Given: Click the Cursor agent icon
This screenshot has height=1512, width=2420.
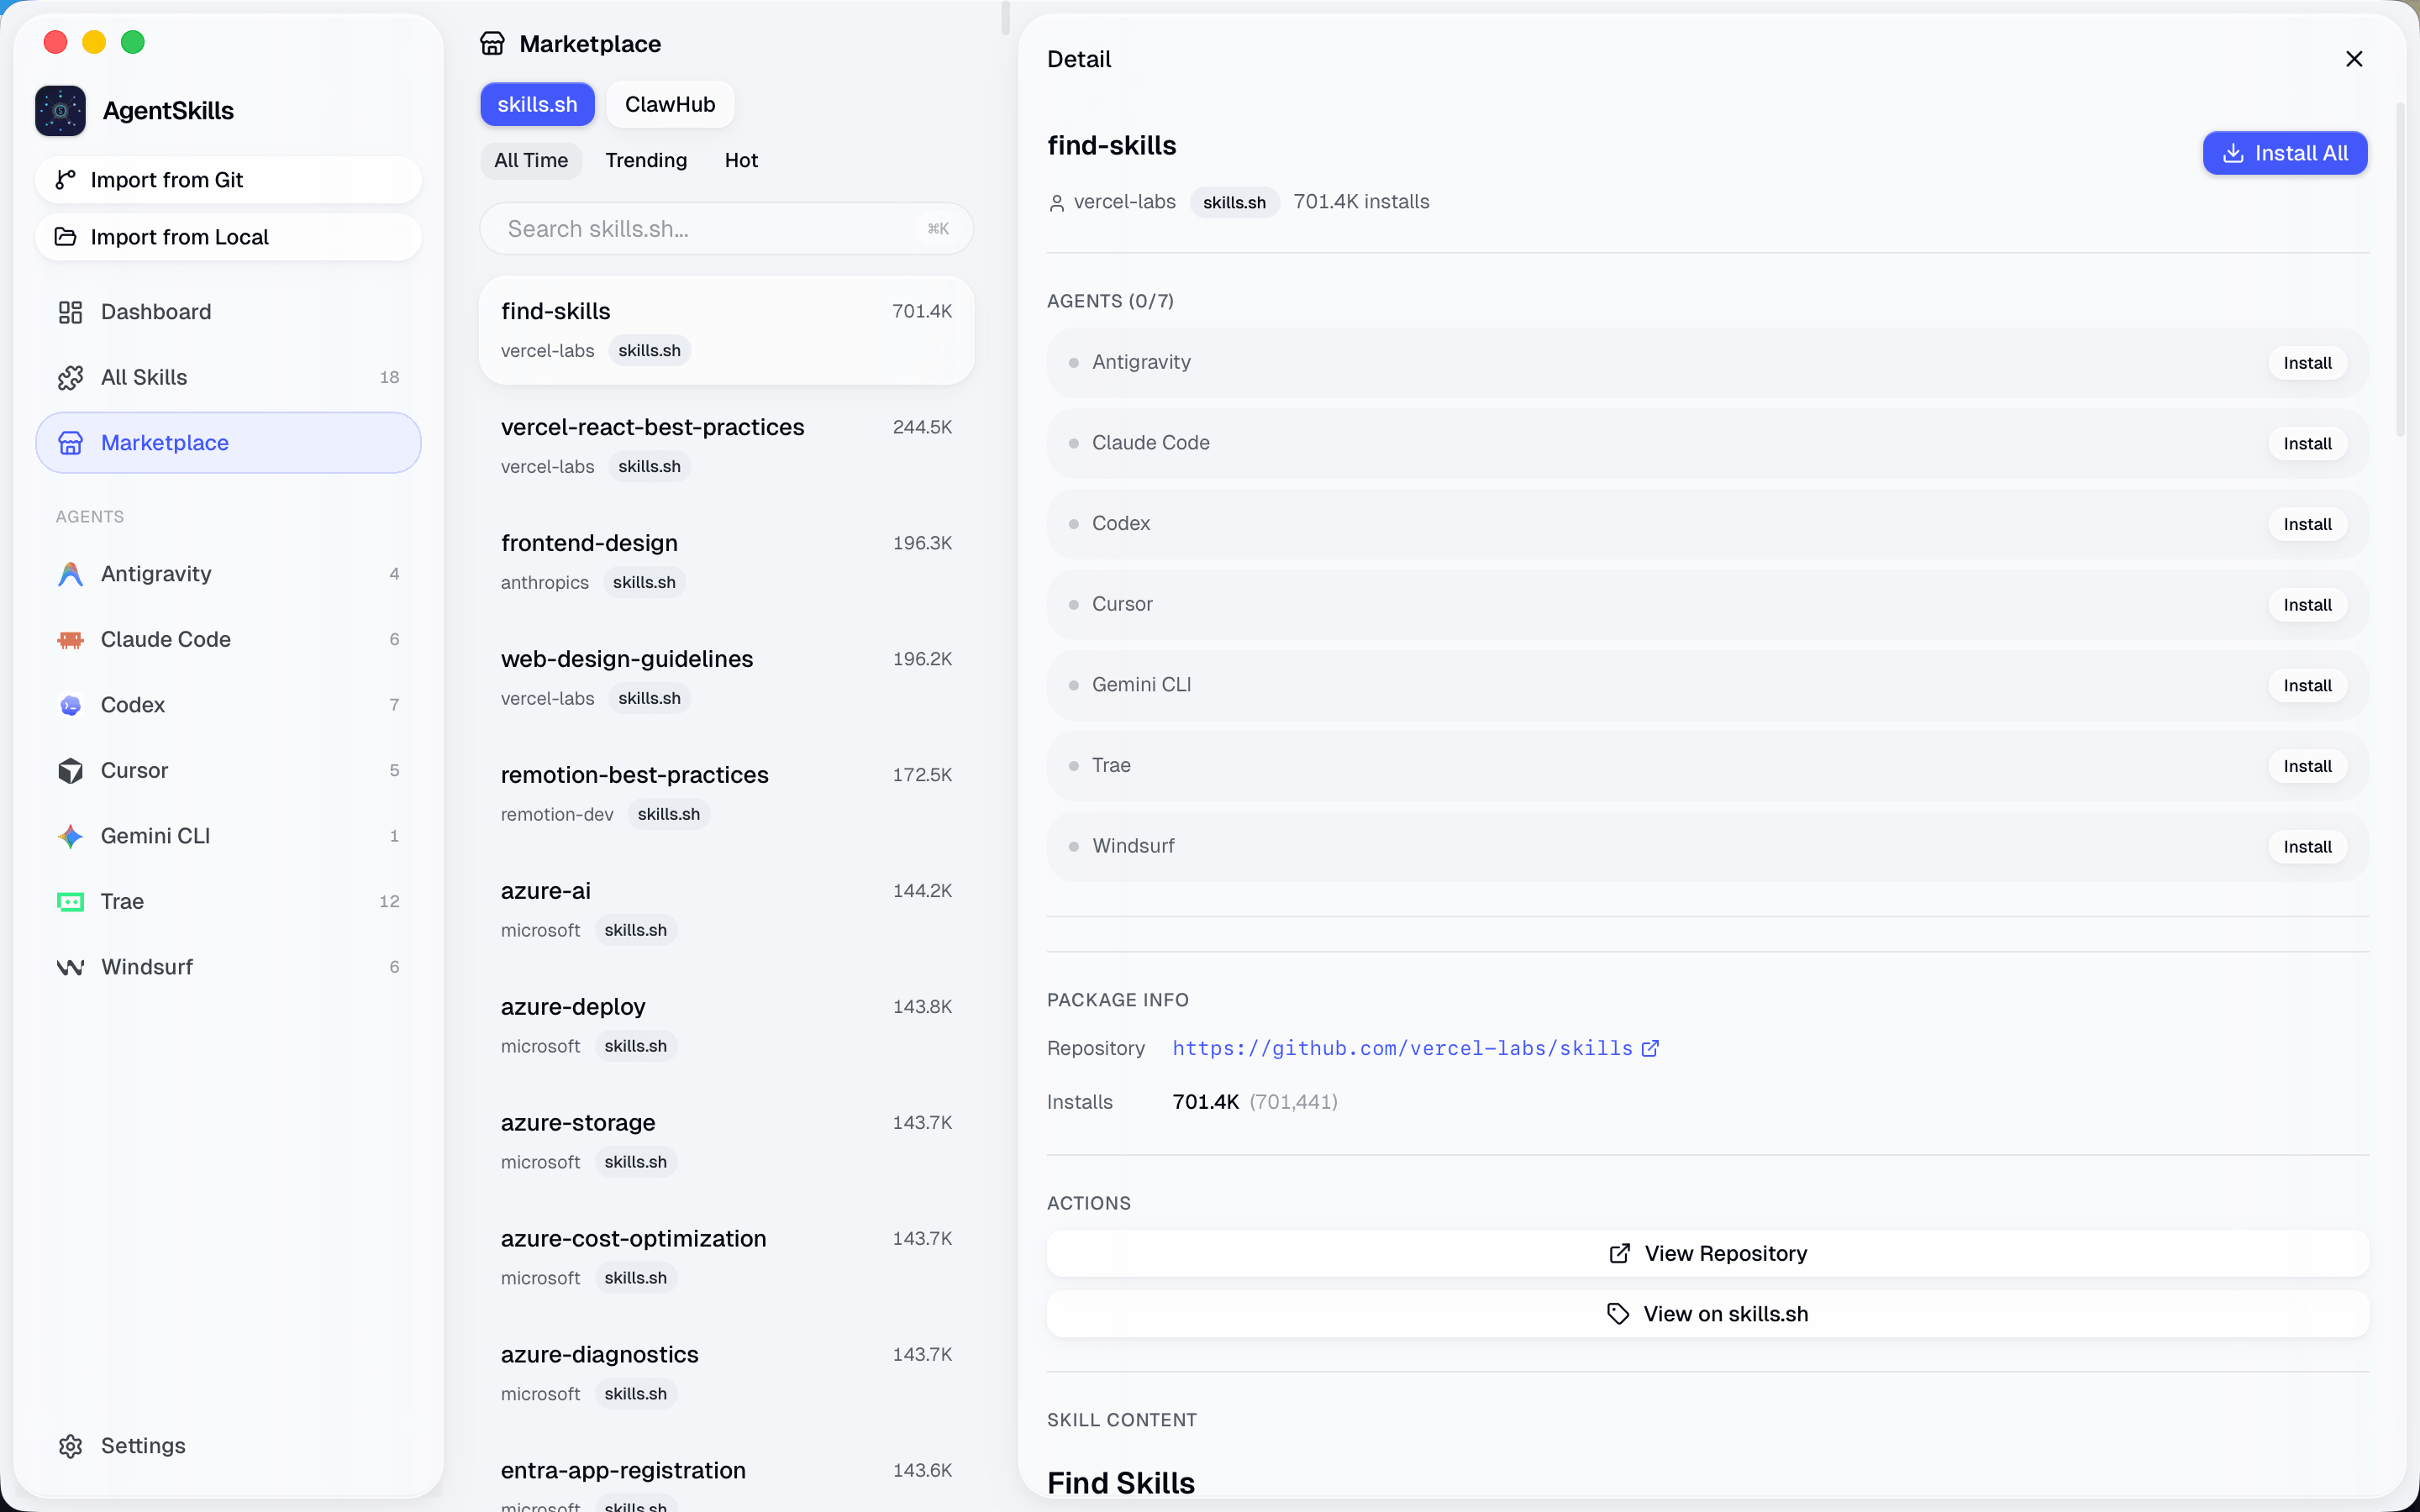Looking at the screenshot, I should point(70,770).
